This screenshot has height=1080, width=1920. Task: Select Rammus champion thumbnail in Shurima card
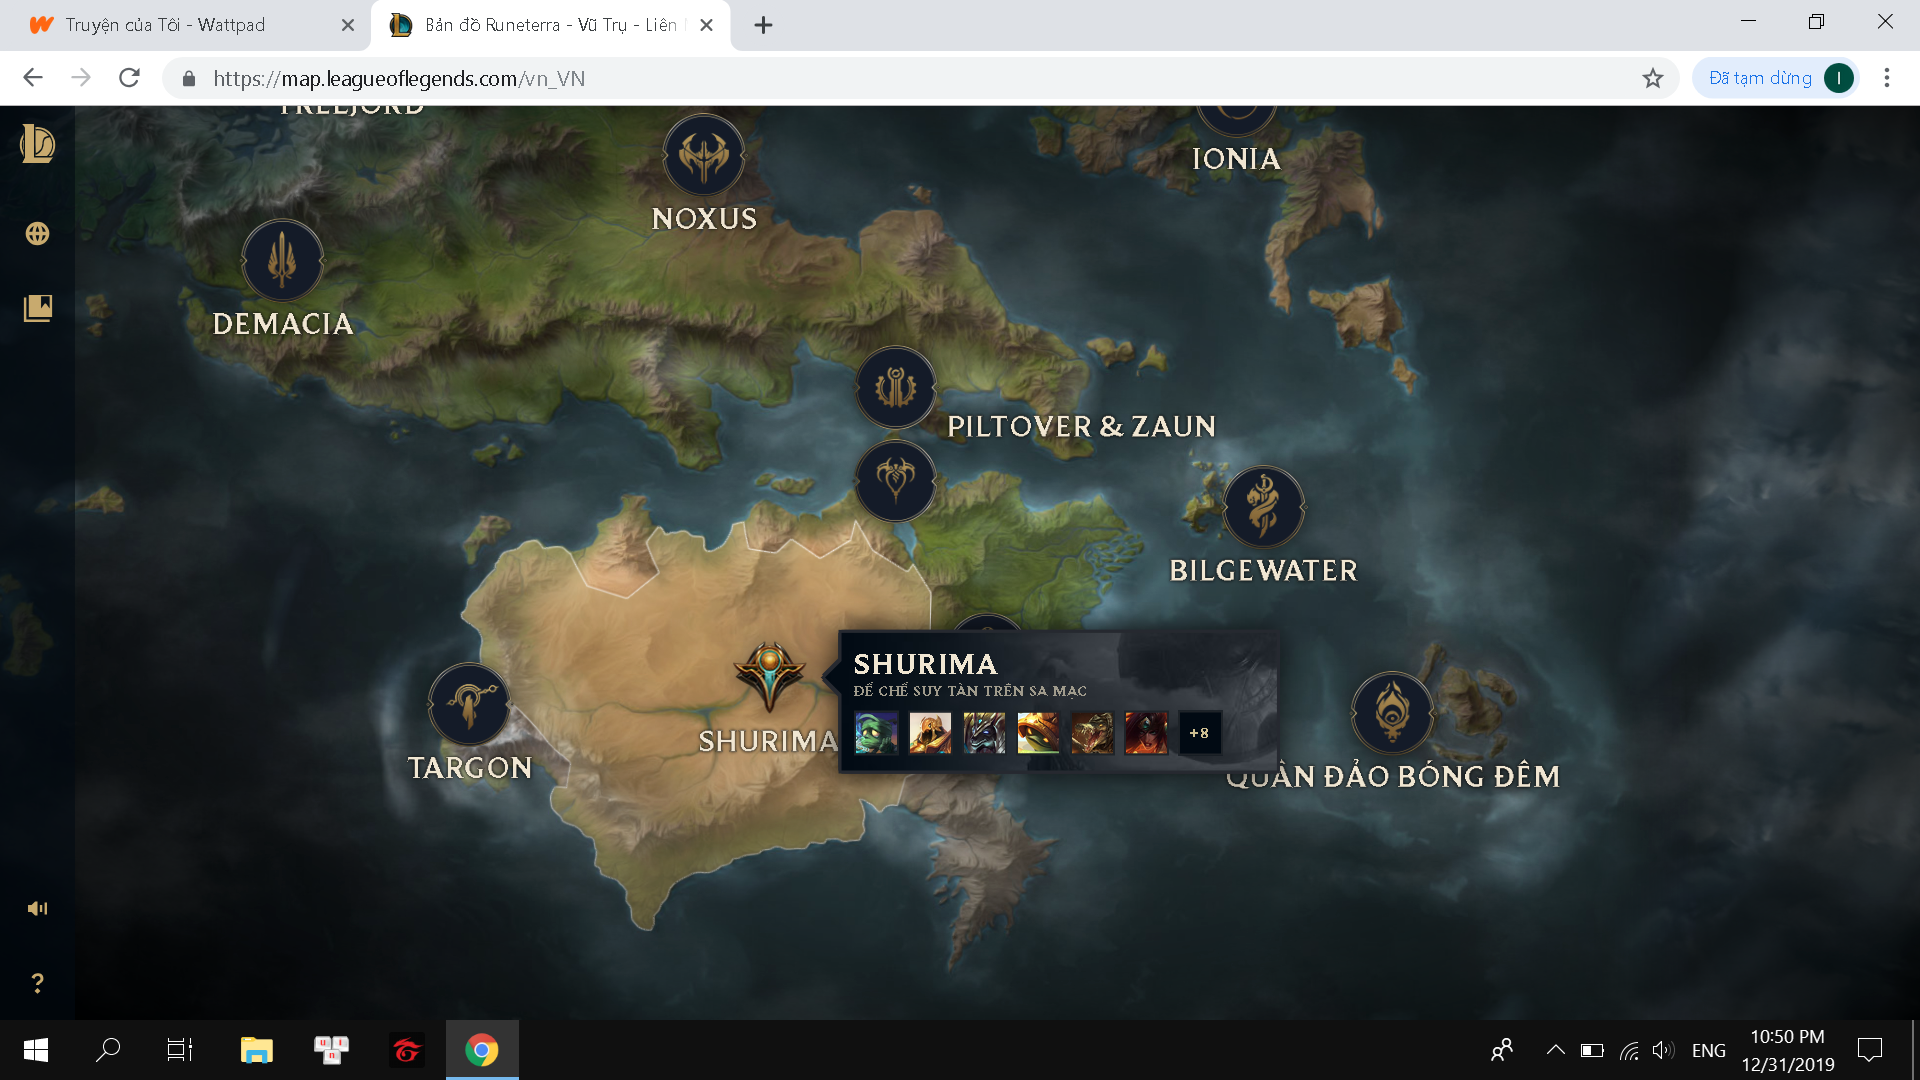tap(1038, 733)
